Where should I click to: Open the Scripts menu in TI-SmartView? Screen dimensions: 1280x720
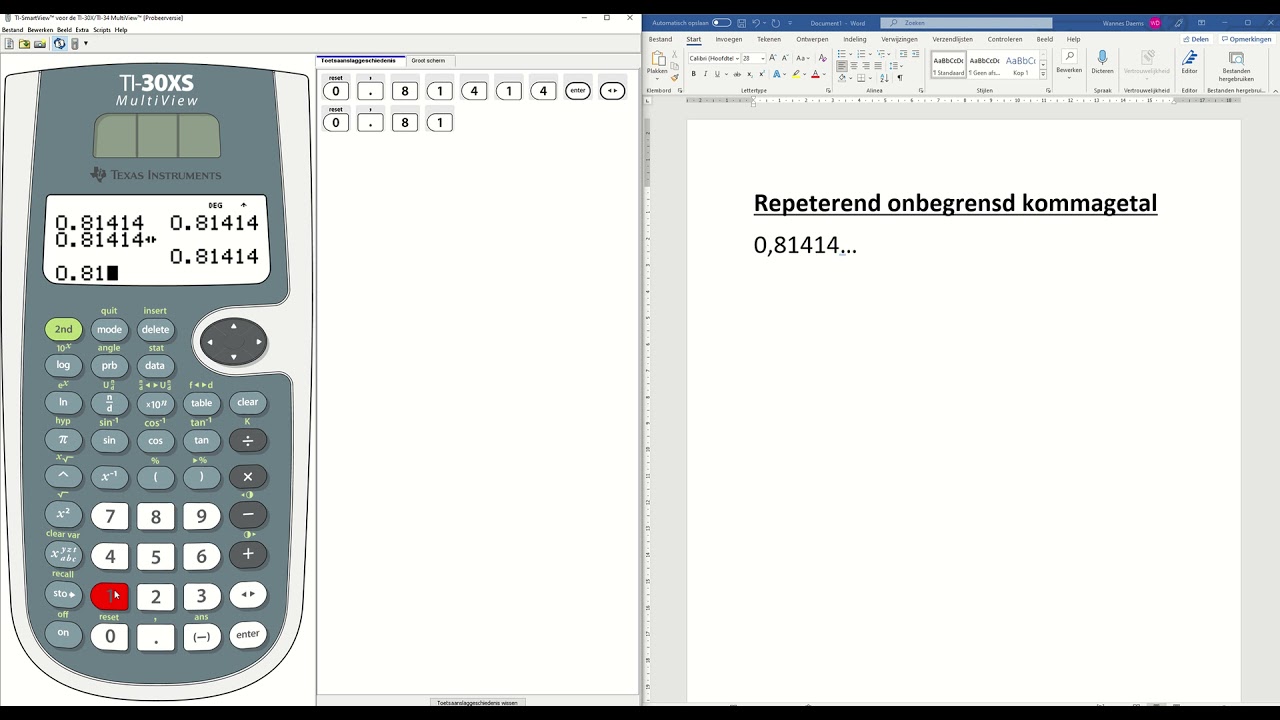coord(102,30)
